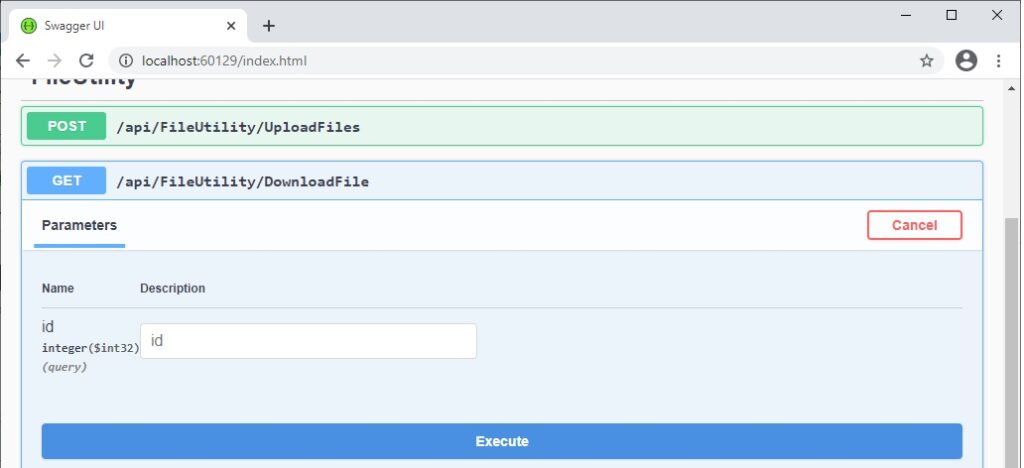View site information icon in address bar
Screen dimensions: 1024x468
click(x=126, y=61)
